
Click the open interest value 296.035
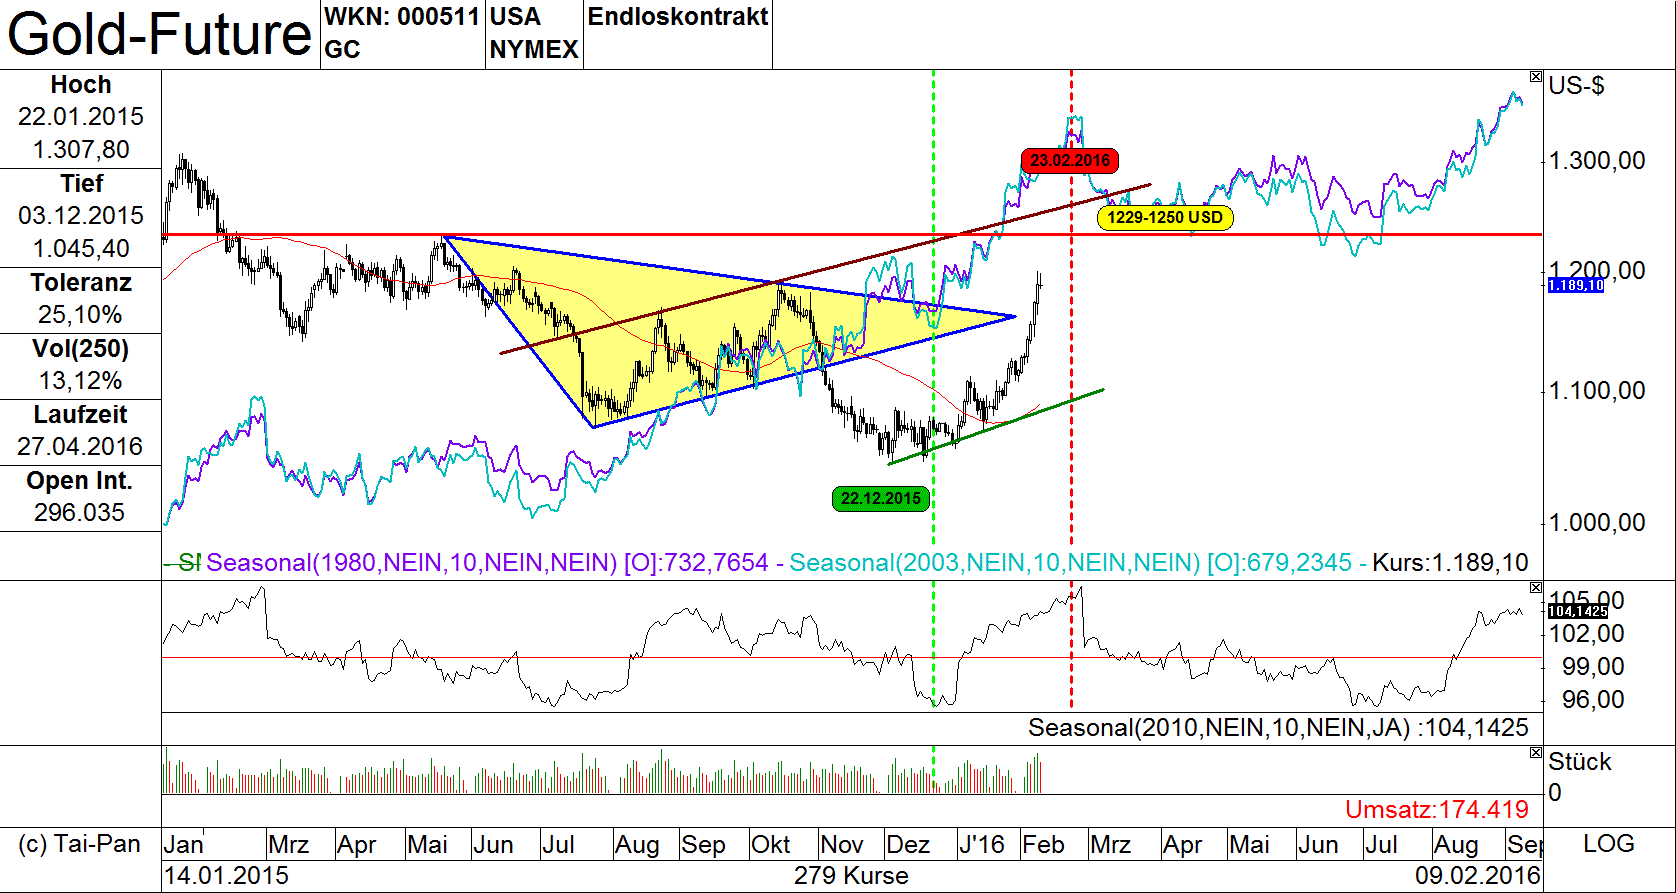pos(81,513)
